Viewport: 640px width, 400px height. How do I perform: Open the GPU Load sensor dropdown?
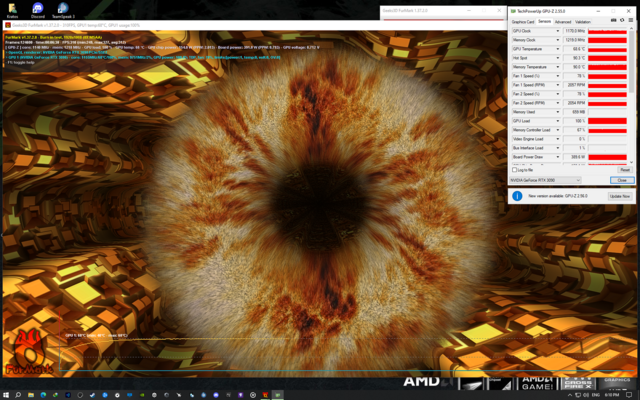[558, 121]
